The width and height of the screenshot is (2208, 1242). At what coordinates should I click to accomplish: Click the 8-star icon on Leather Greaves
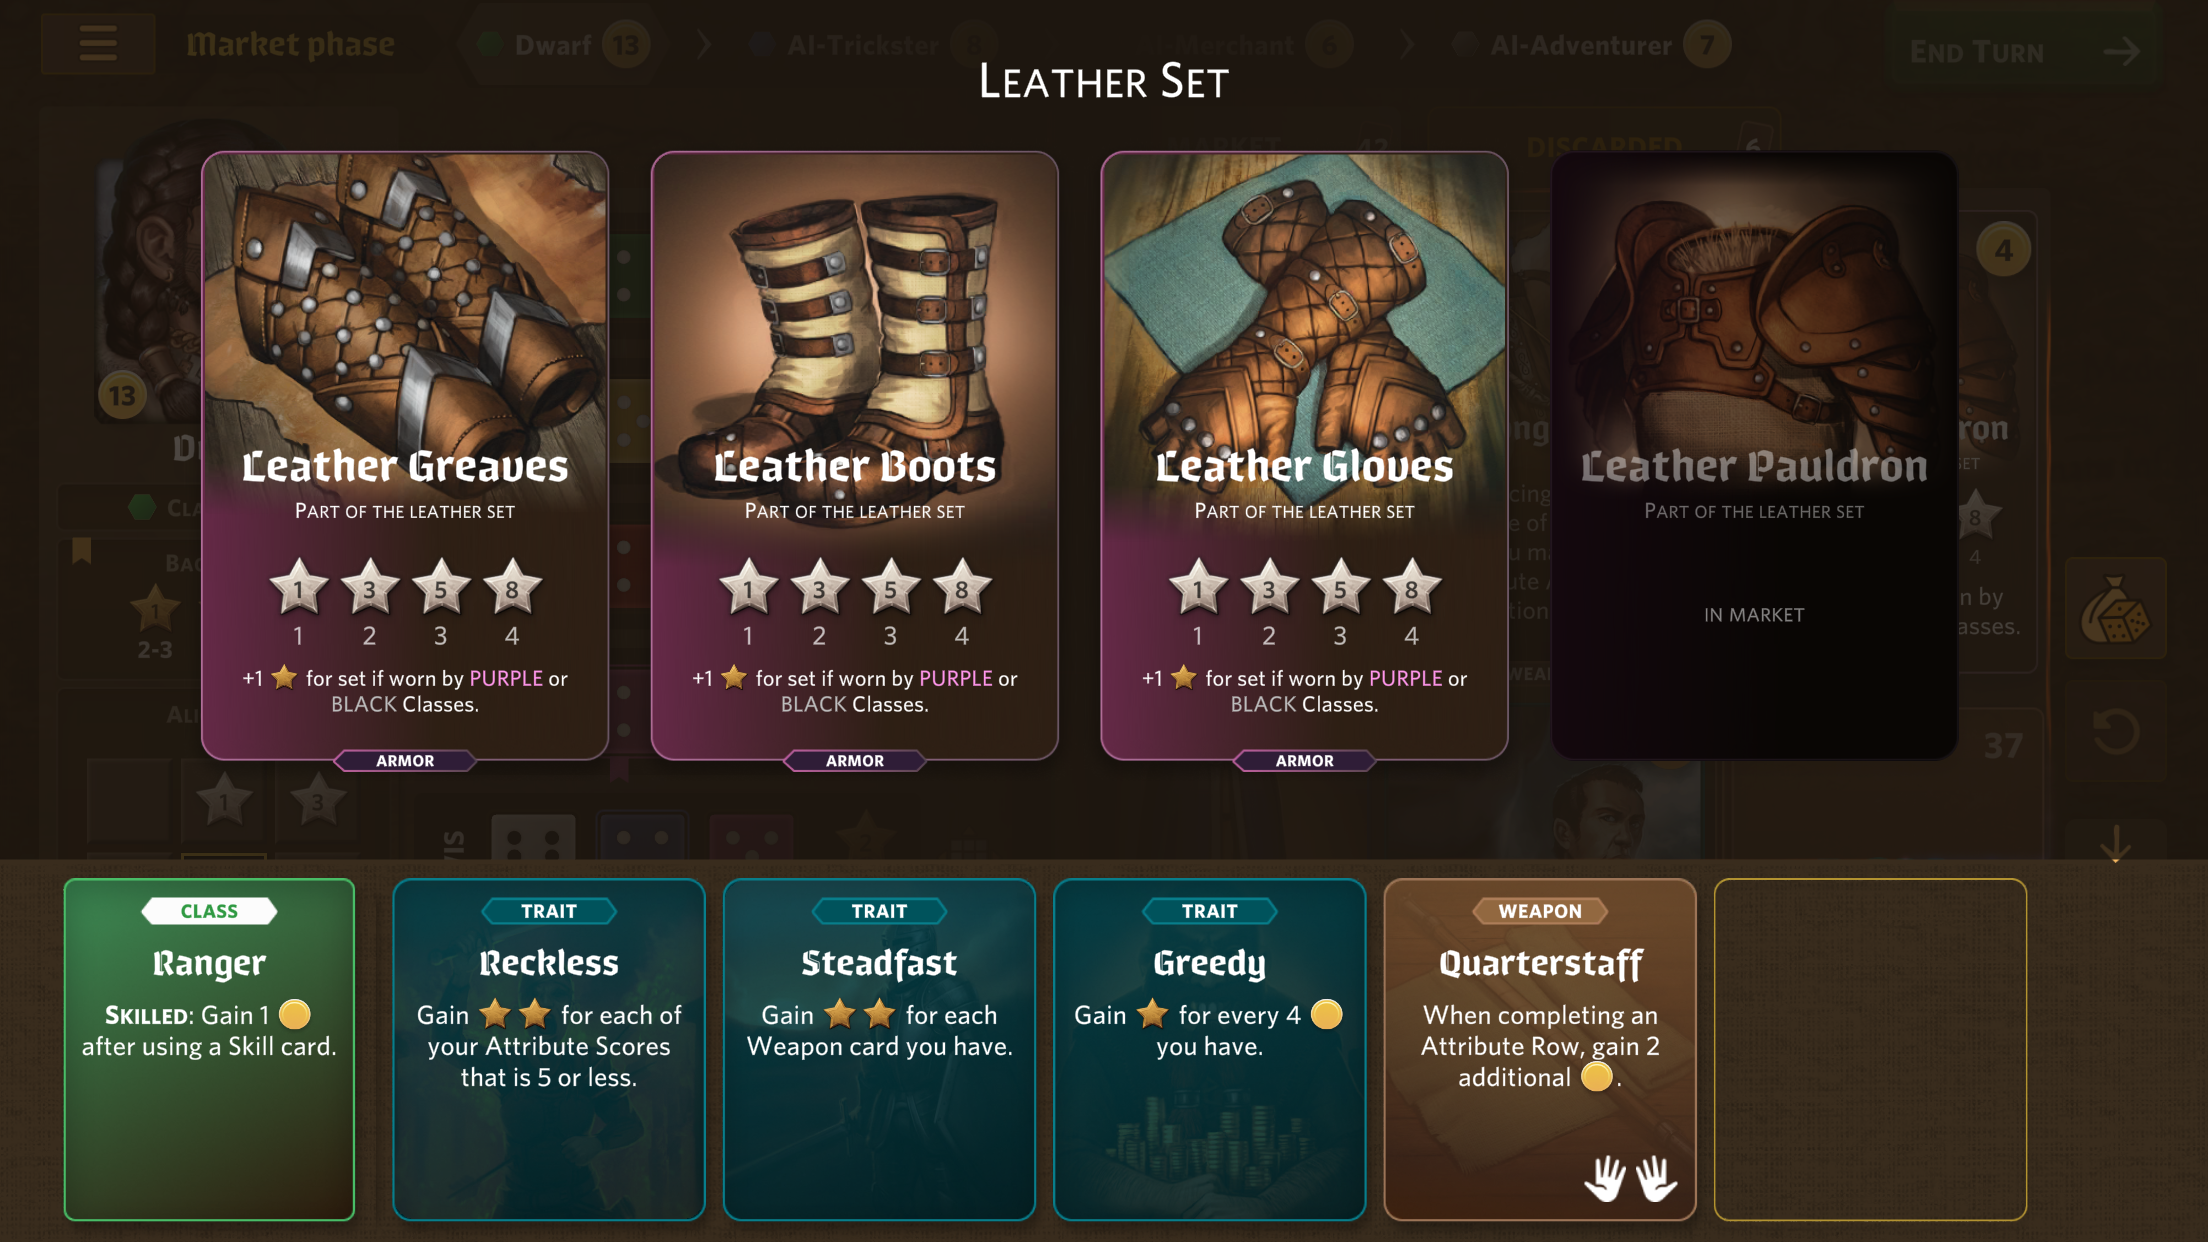click(512, 587)
